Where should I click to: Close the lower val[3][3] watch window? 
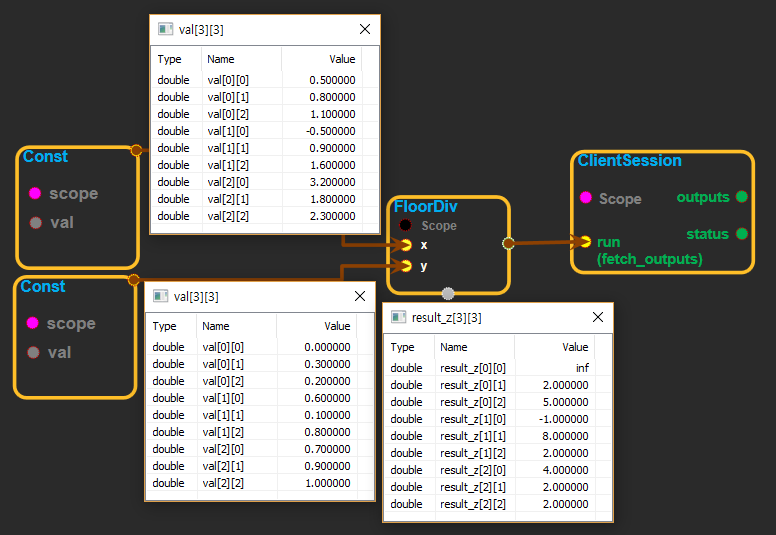pos(359,296)
